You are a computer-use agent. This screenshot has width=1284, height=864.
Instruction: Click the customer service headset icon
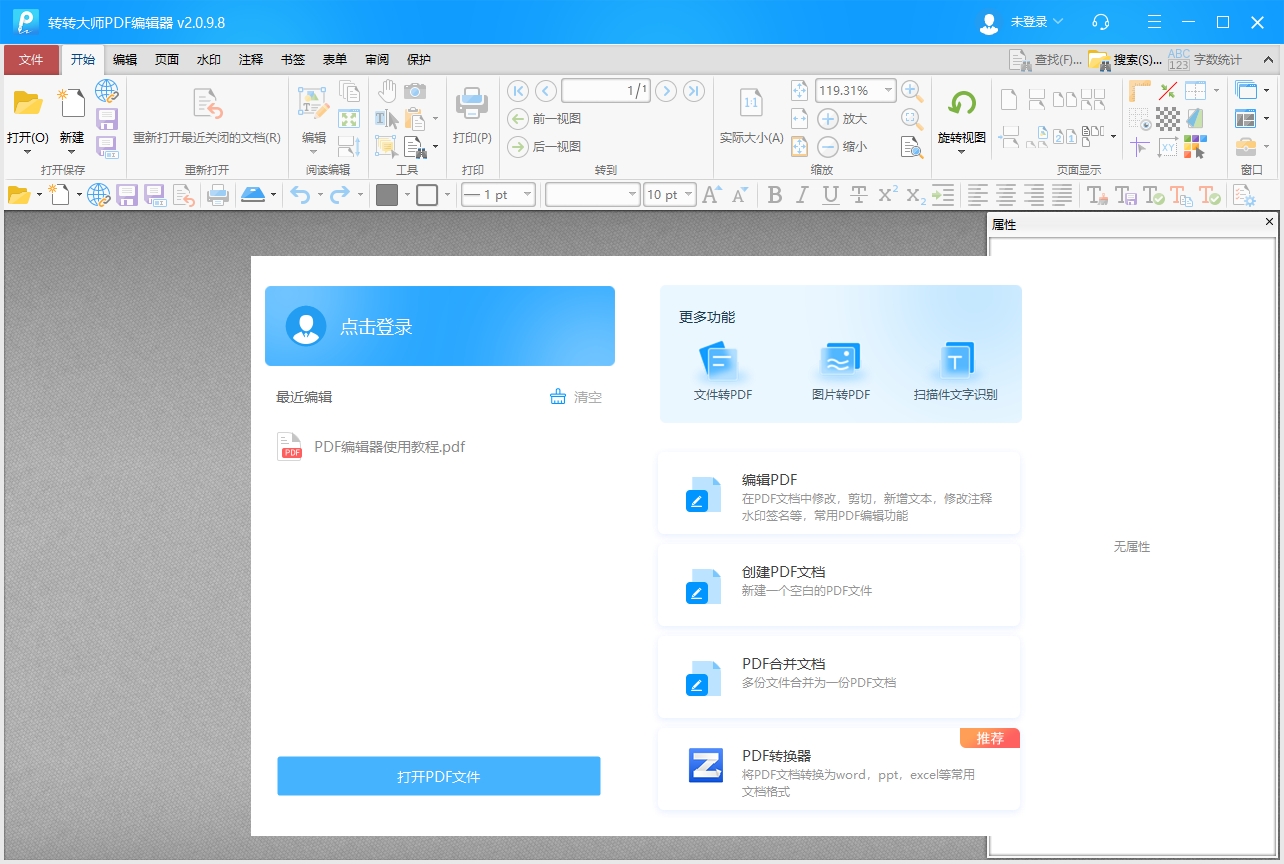tap(1101, 22)
